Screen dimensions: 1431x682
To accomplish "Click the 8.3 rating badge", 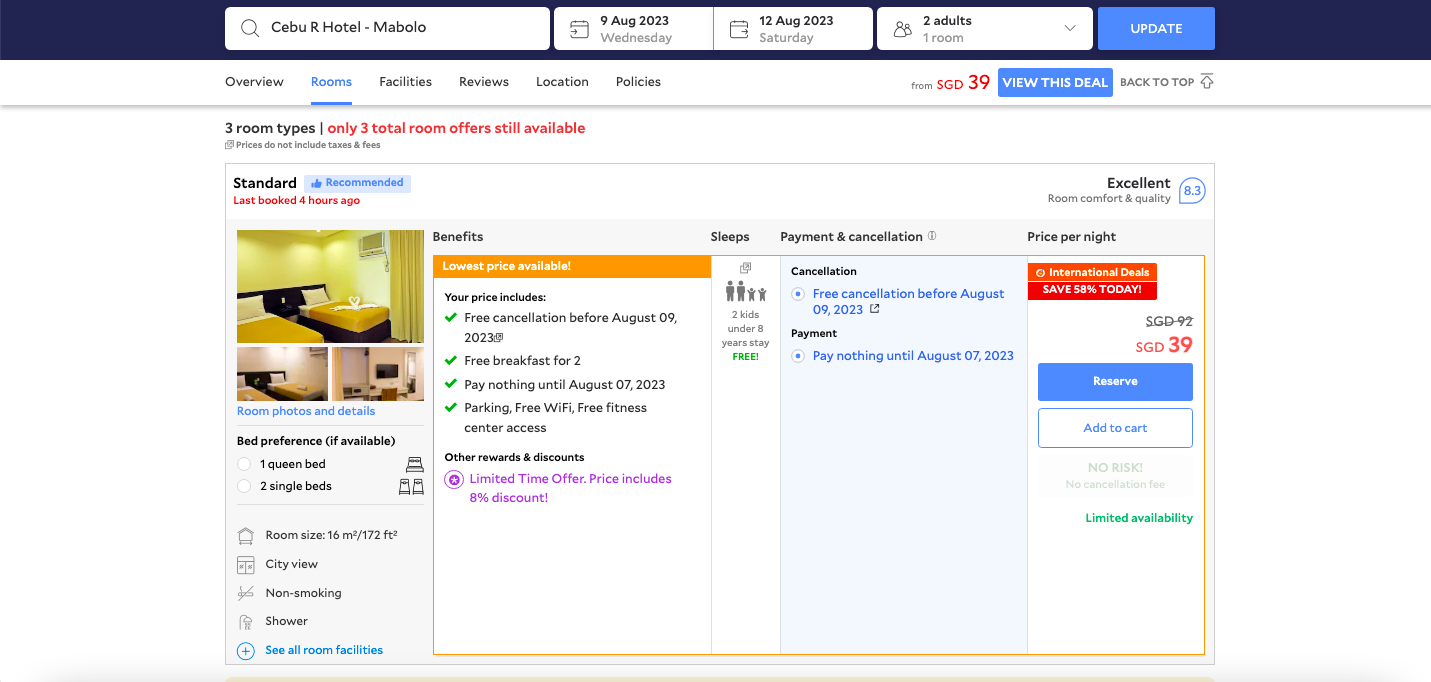I will point(1192,190).
